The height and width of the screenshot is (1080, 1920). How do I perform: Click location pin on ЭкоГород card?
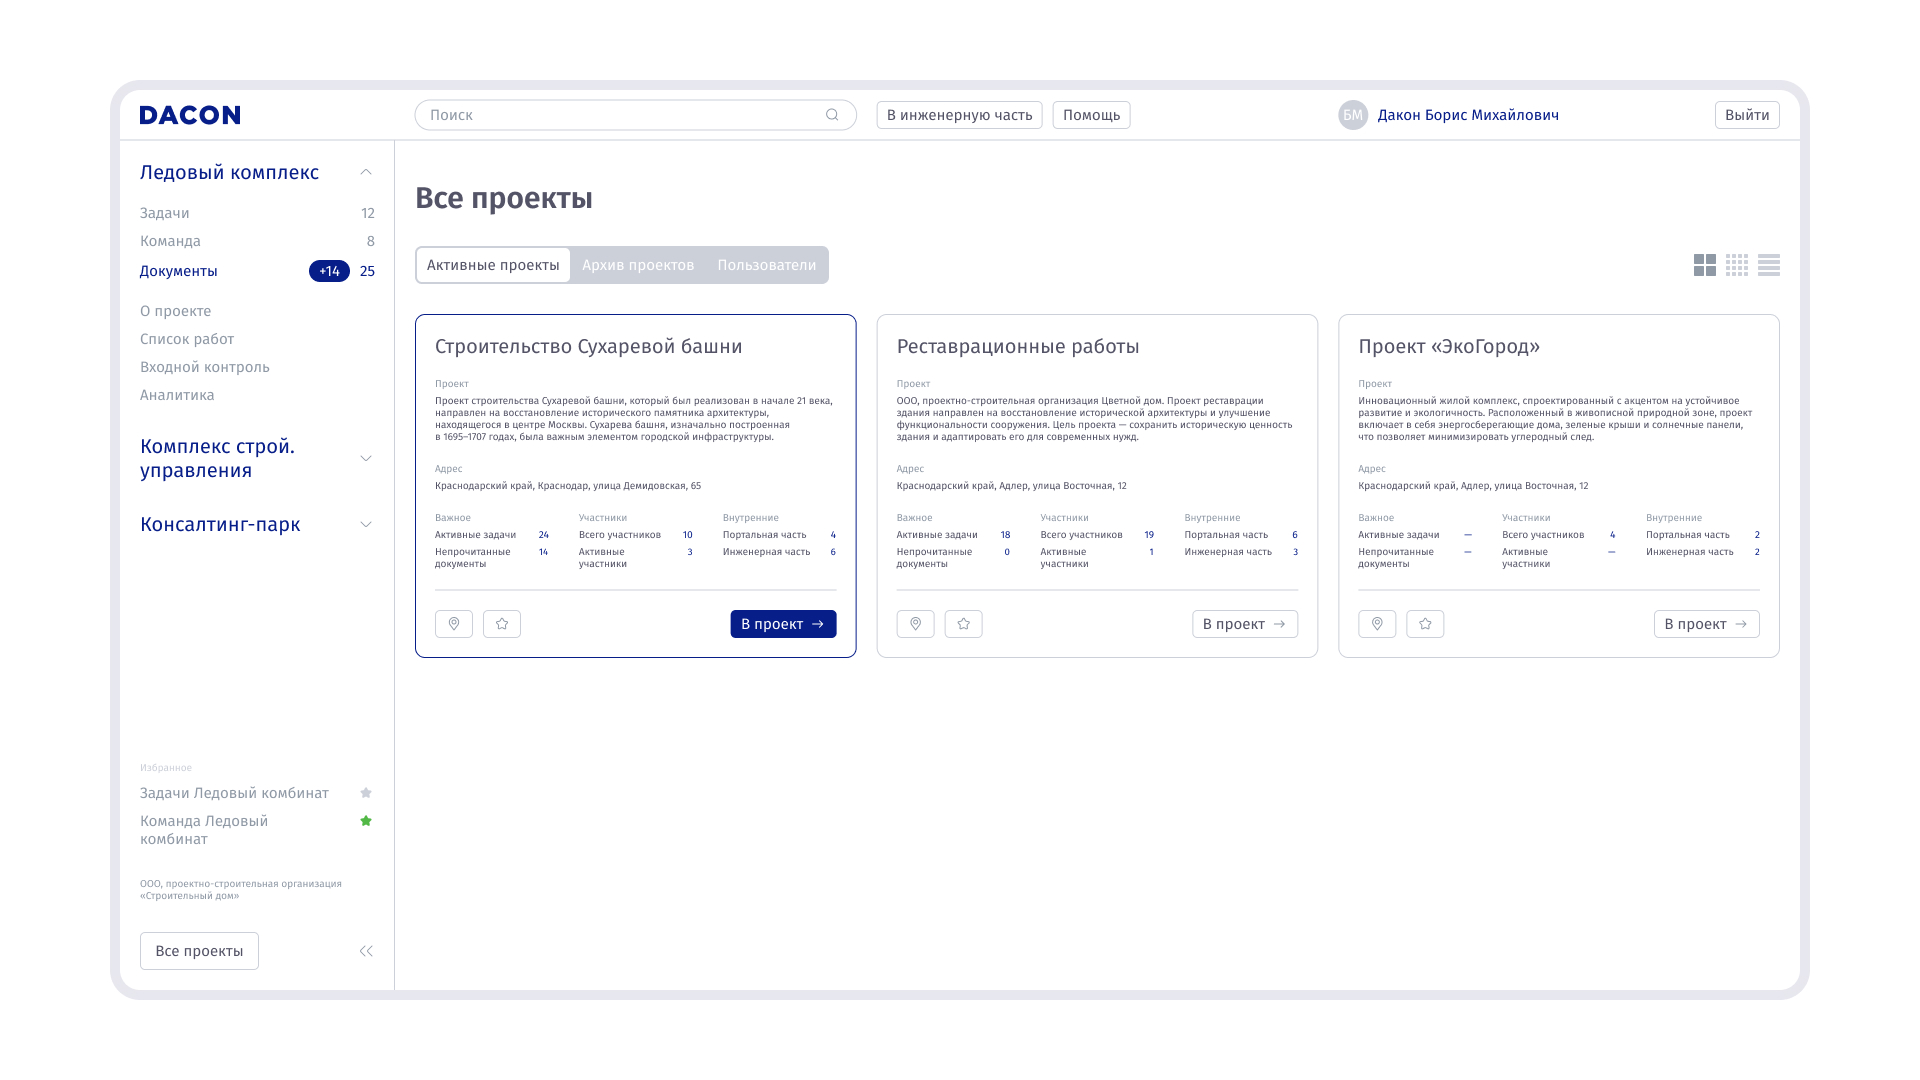[1377, 624]
